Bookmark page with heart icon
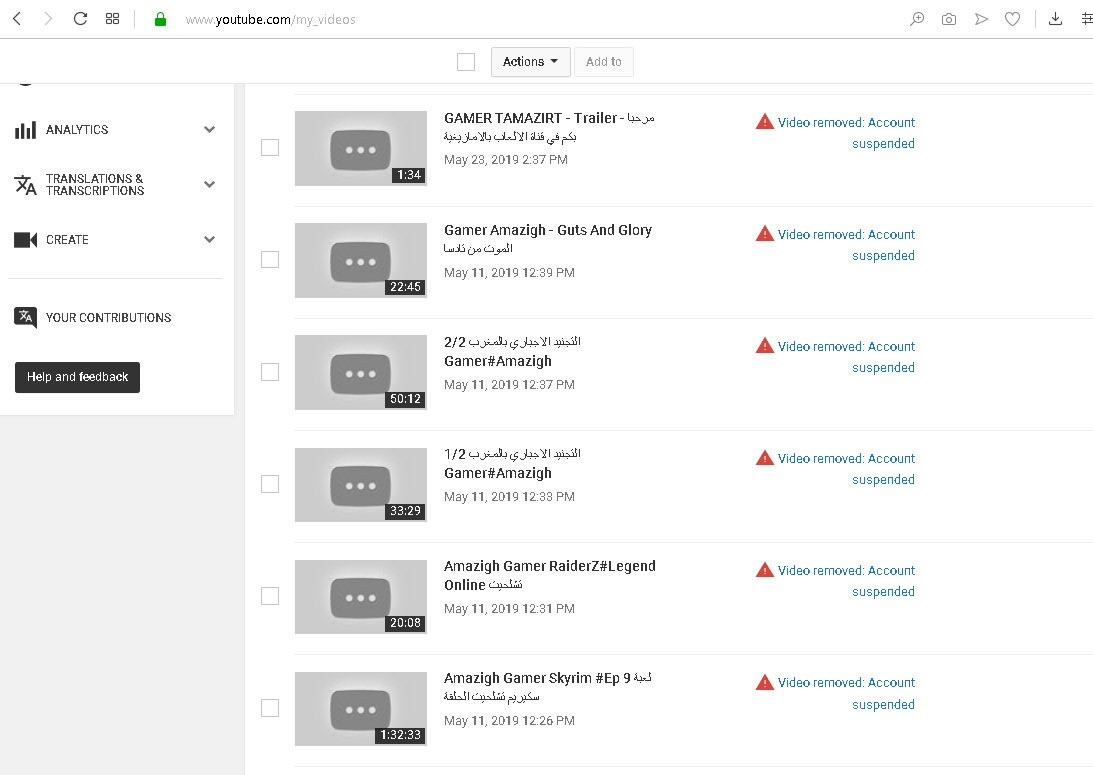 [x=1013, y=20]
